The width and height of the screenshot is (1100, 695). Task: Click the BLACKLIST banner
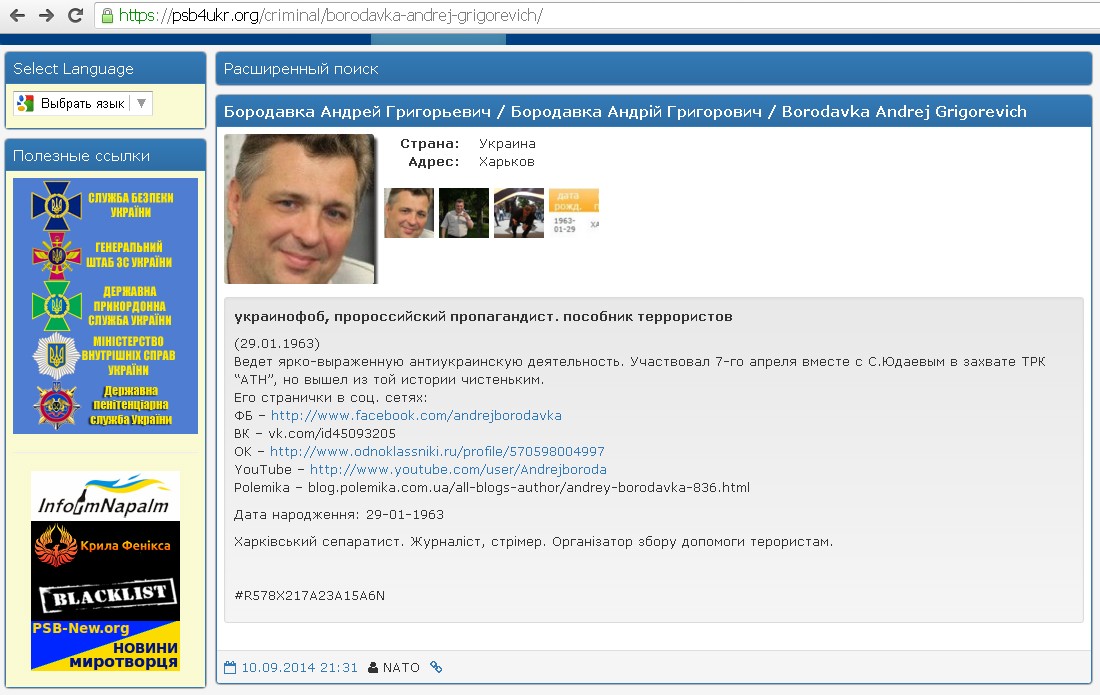click(105, 597)
